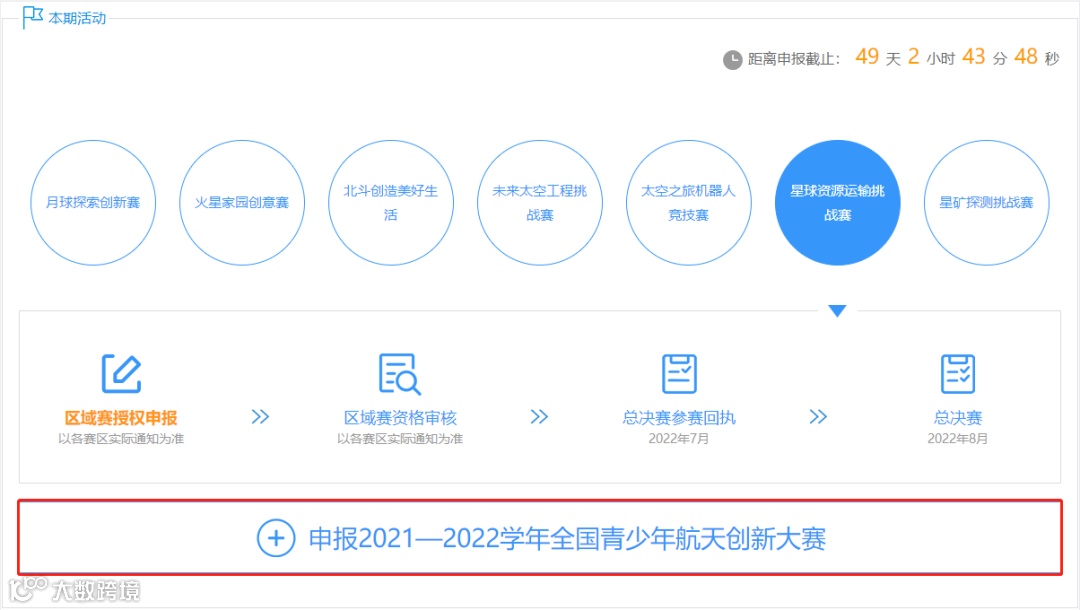Image resolution: width=1080 pixels, height=610 pixels.
Task: Open the 区域赛资格审核 step
Action: coord(400,418)
